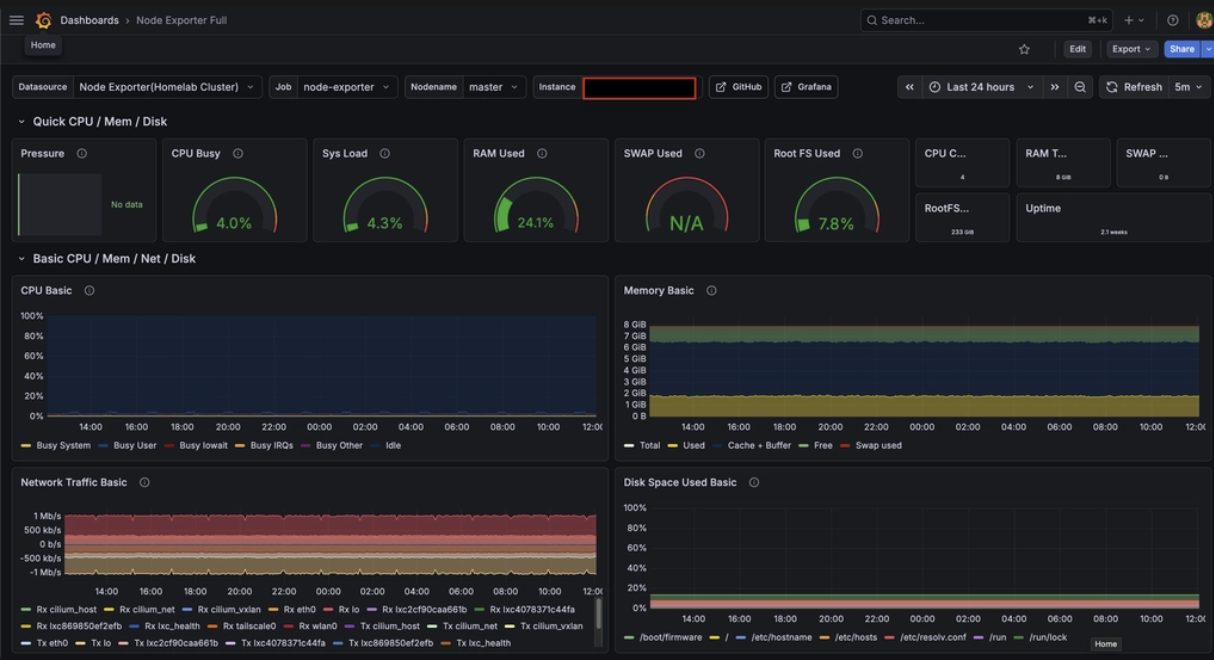Click color swatch for Used memory series
Image resolution: width=1214 pixels, height=660 pixels.
pos(673,446)
